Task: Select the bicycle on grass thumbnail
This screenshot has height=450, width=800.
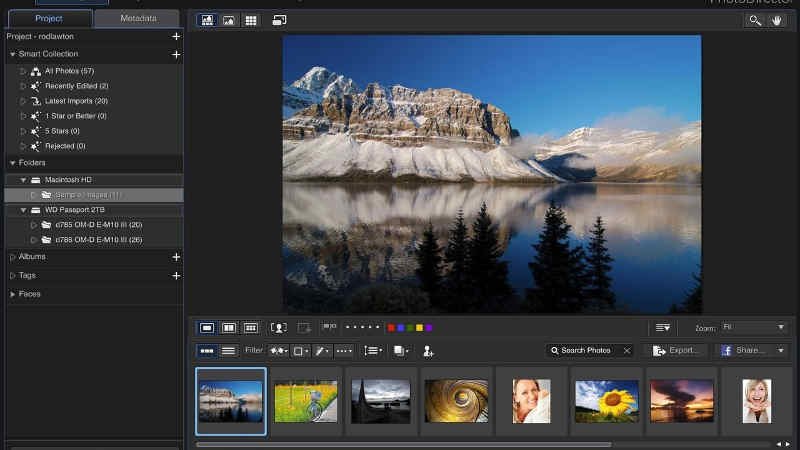Action: (x=306, y=401)
